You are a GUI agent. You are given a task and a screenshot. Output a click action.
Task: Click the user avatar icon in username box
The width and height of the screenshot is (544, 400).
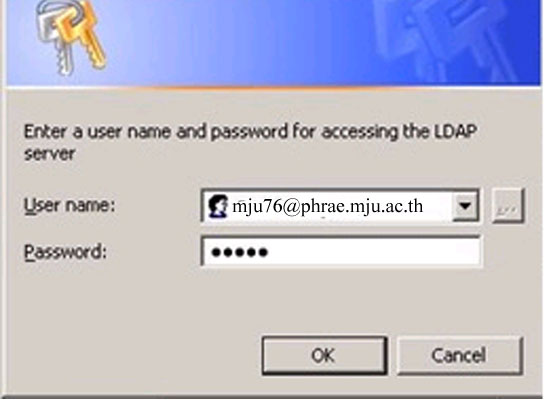point(218,206)
